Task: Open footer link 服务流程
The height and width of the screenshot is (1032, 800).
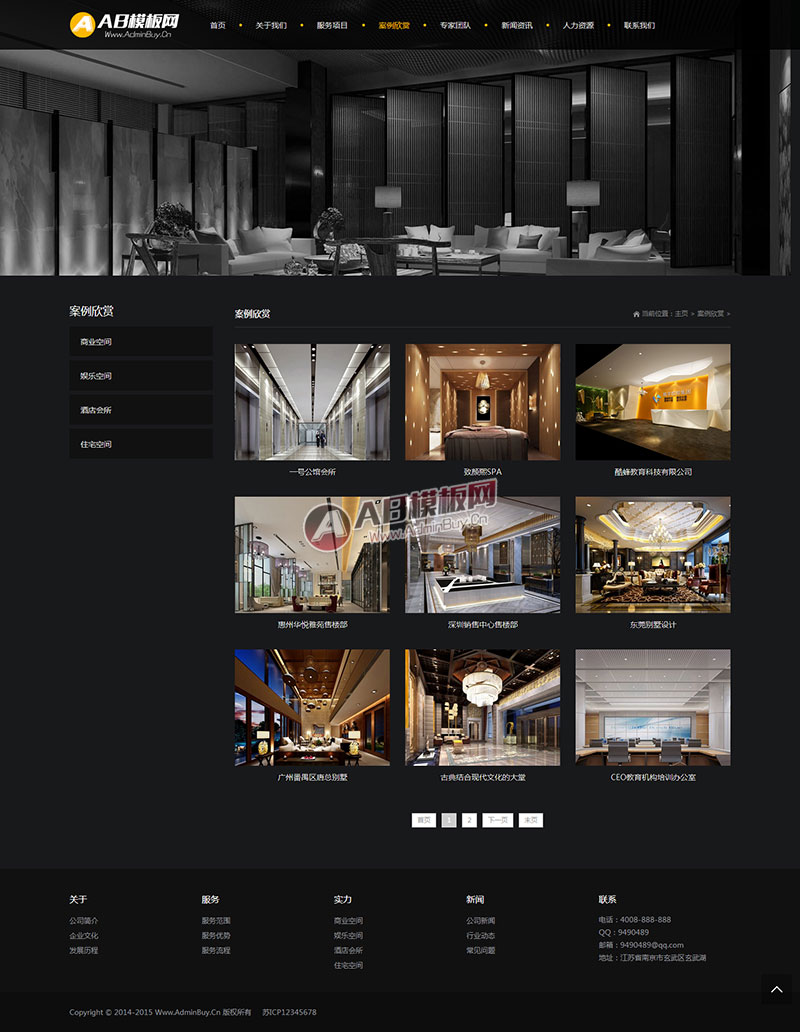Action: [216, 950]
